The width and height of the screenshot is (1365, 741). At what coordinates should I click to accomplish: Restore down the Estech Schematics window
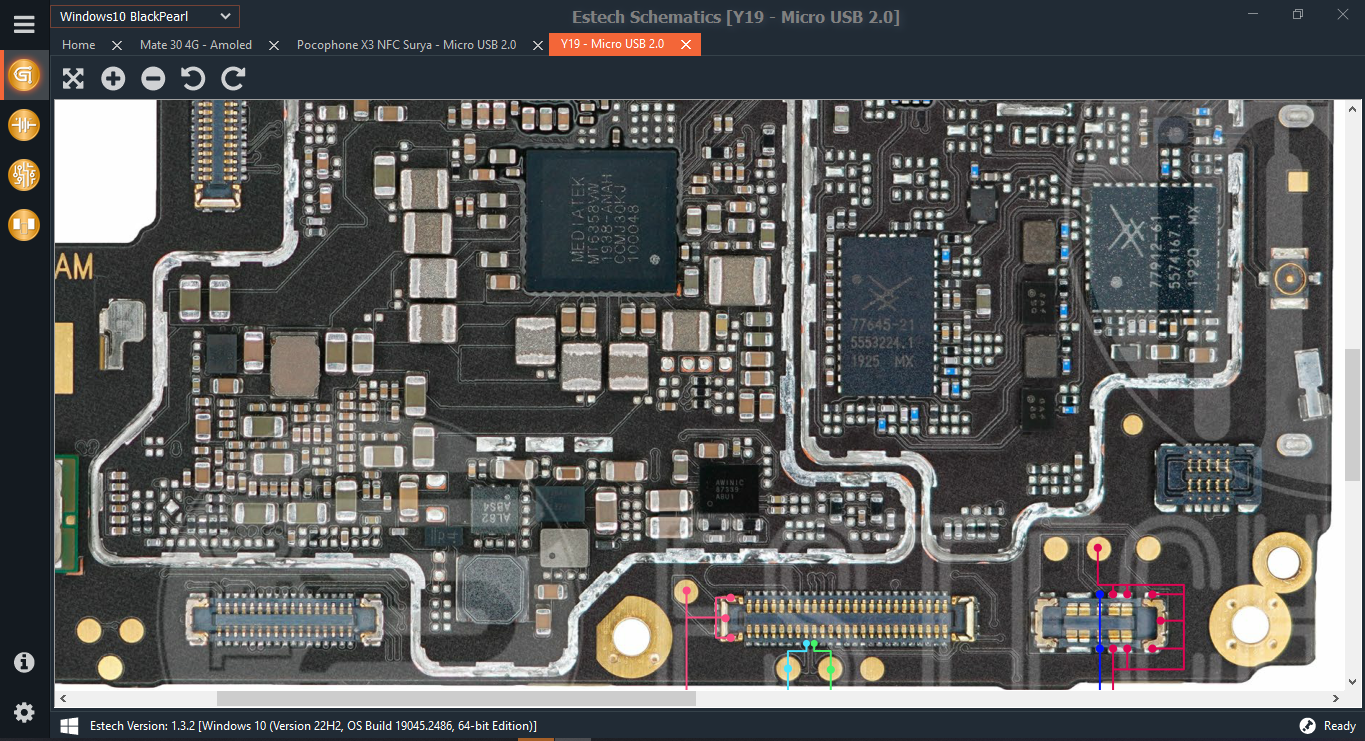click(x=1298, y=15)
